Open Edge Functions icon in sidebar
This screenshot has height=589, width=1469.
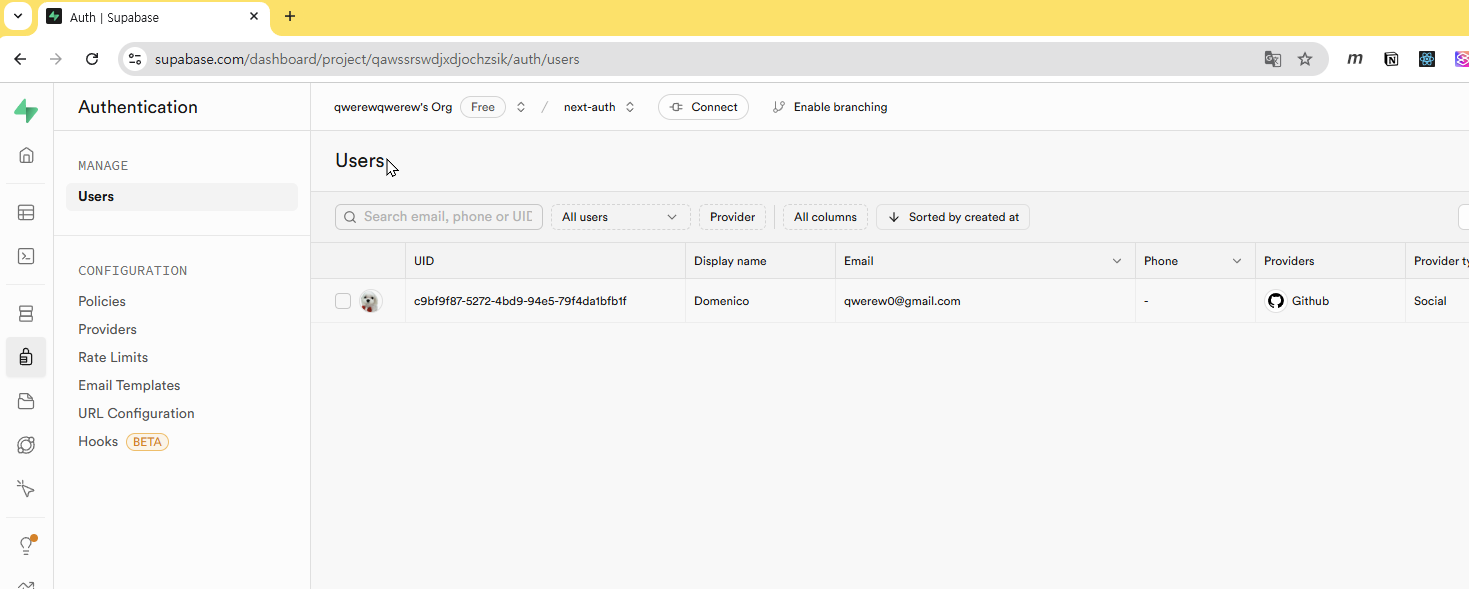(x=26, y=445)
